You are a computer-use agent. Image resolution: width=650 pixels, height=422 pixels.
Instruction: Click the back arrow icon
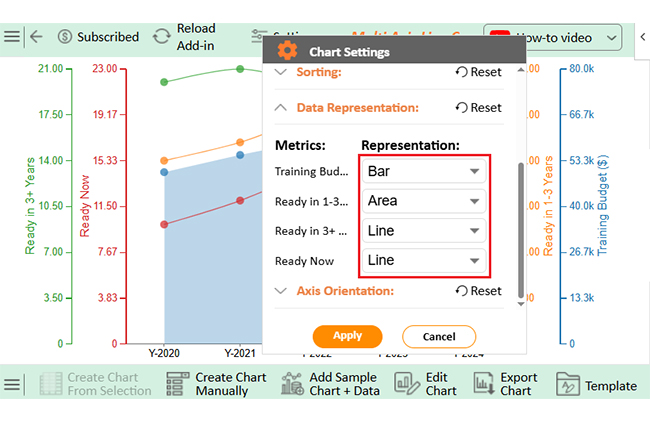pyautogui.click(x=36, y=36)
